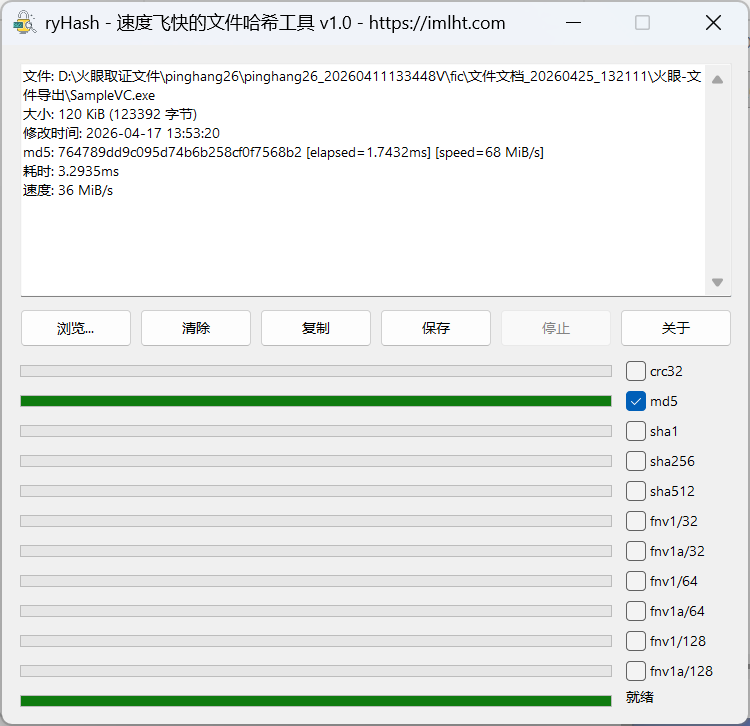
Task: Turn on the fnv1a/128 checkbox
Action: (x=636, y=671)
